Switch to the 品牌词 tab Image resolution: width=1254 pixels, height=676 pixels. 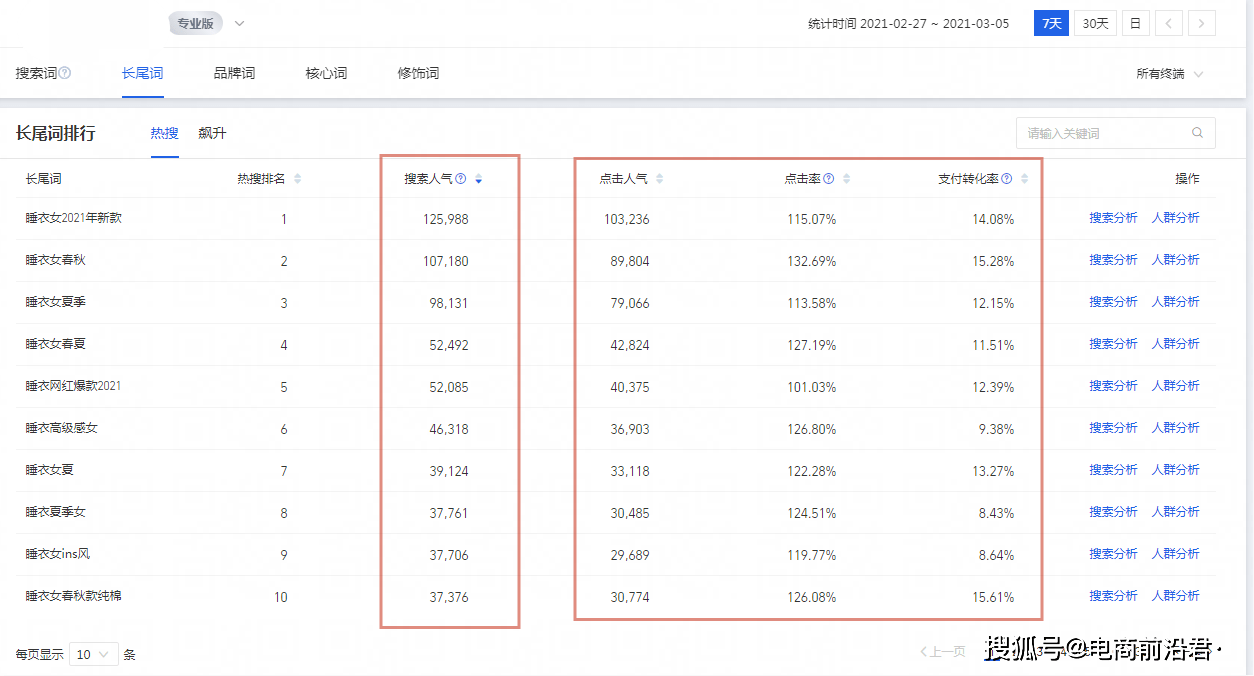tap(234, 73)
